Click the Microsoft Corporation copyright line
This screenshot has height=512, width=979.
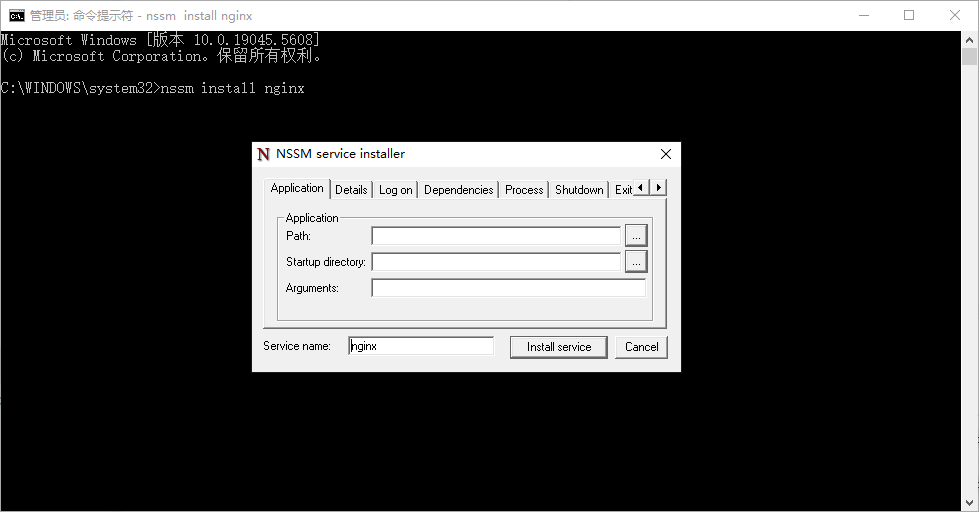161,56
